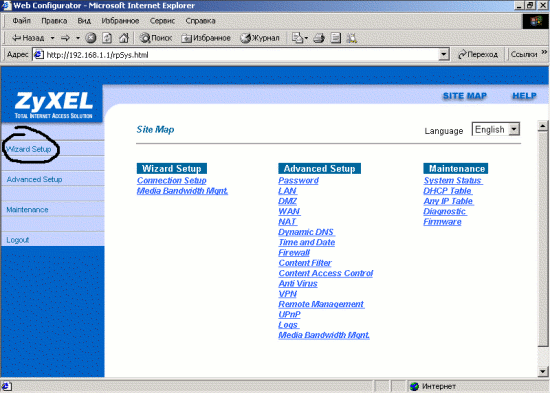
Task: Open the Back button history dropdown arrow
Action: (52, 38)
